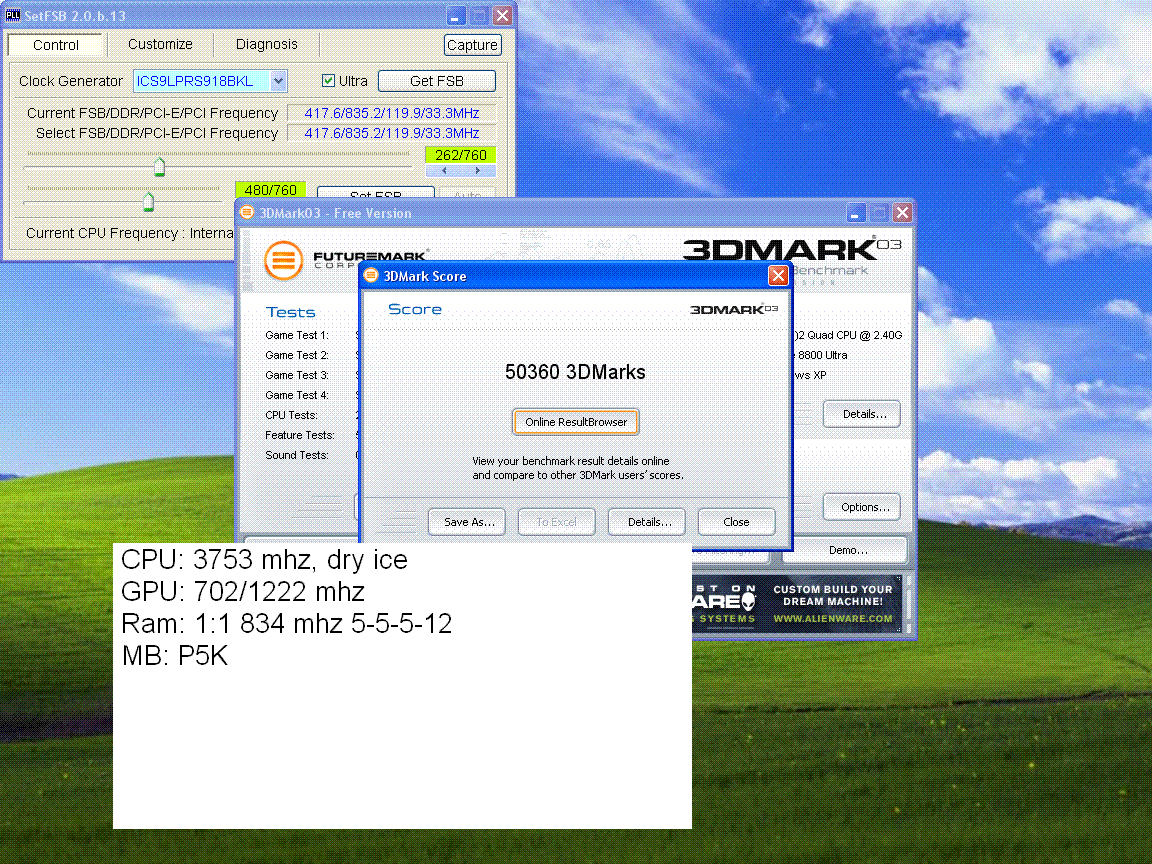Click the 'MB: P5K' note line
Viewport: 1152px width, 864px height.
(x=175, y=655)
